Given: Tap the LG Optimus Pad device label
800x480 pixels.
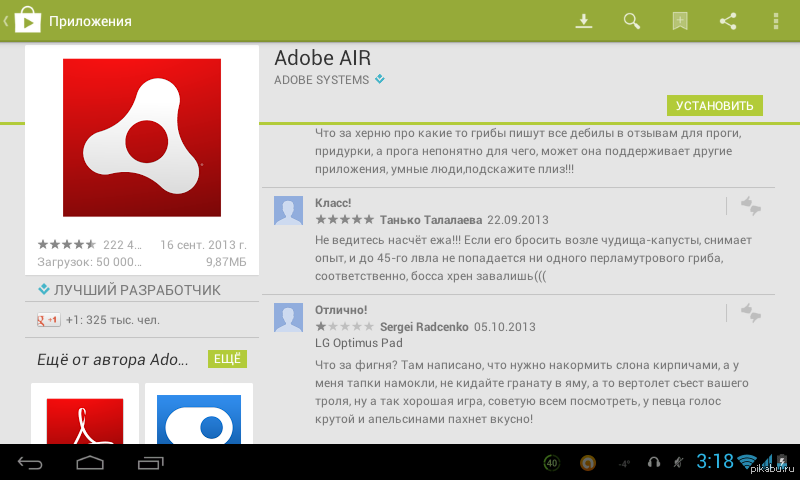Looking at the screenshot, I should pos(359,343).
